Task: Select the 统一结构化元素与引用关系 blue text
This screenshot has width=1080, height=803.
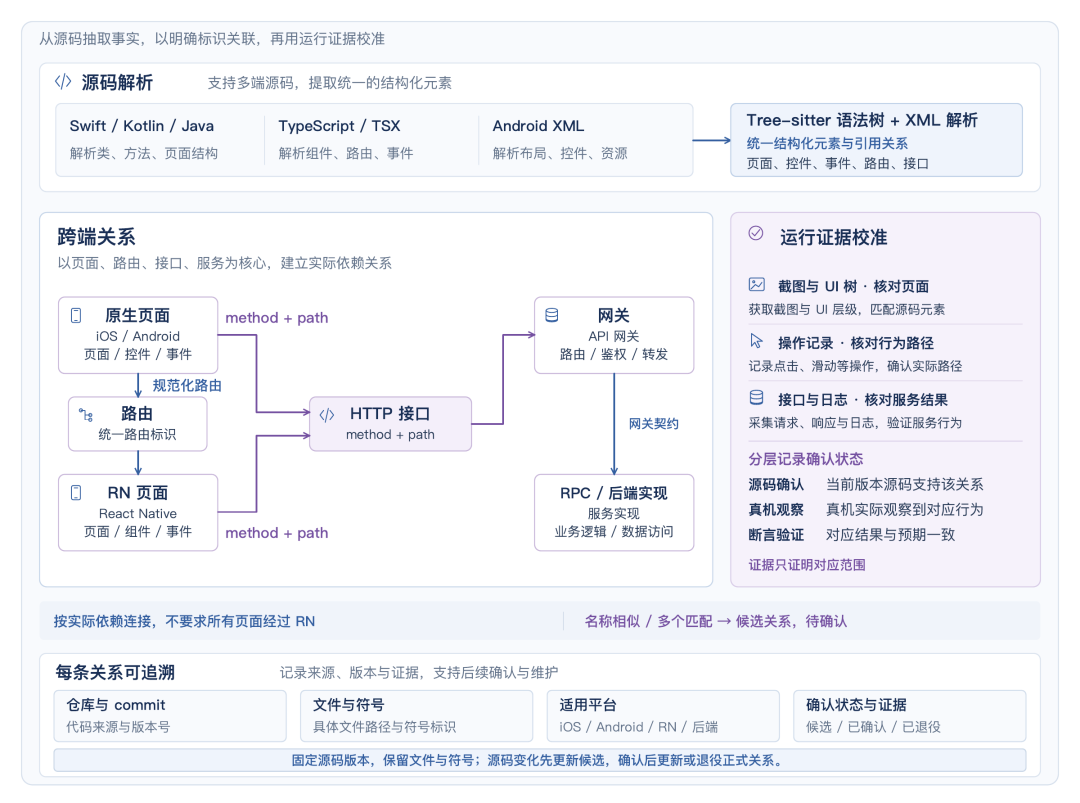Action: [x=827, y=143]
